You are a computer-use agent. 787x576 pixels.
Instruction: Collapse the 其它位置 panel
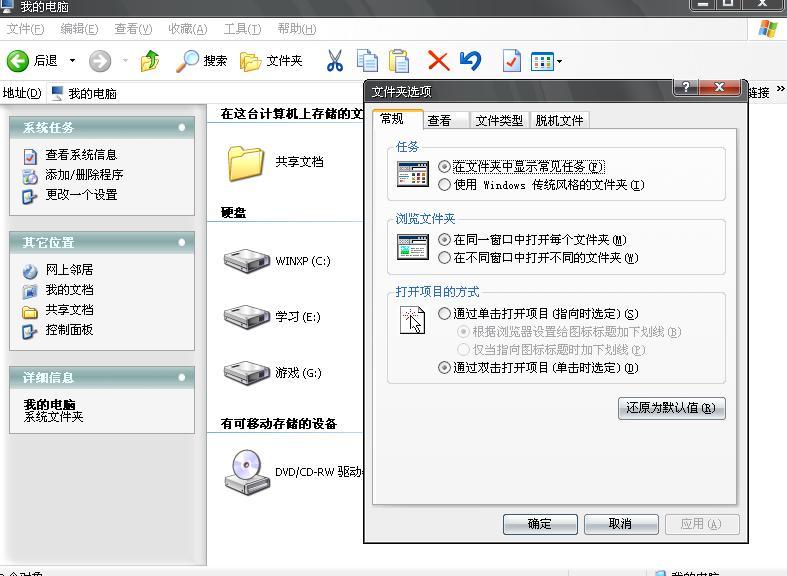(x=182, y=242)
